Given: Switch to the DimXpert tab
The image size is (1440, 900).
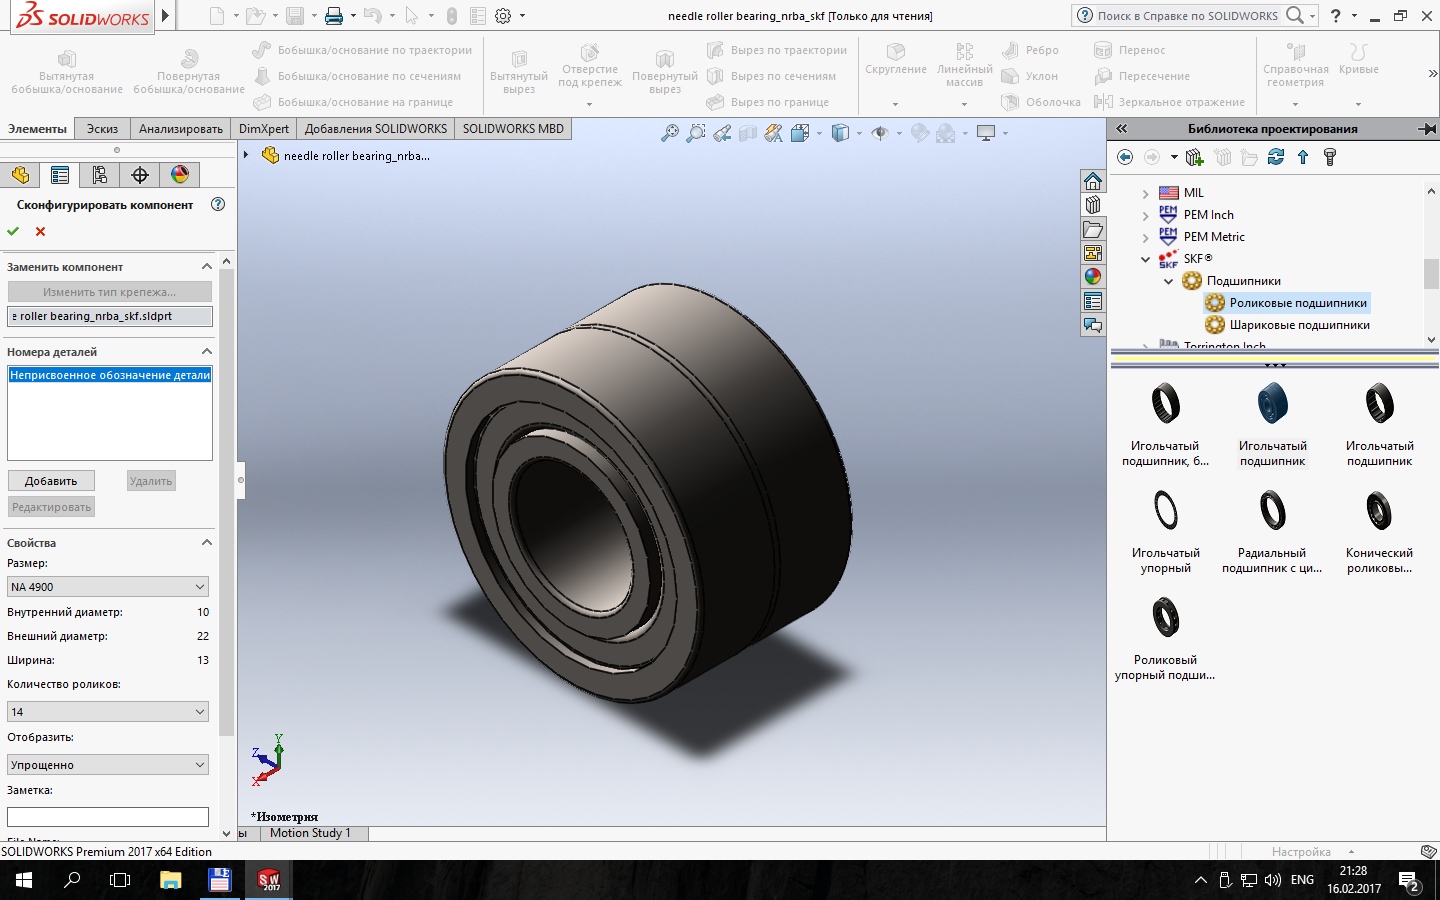Looking at the screenshot, I should coord(264,129).
